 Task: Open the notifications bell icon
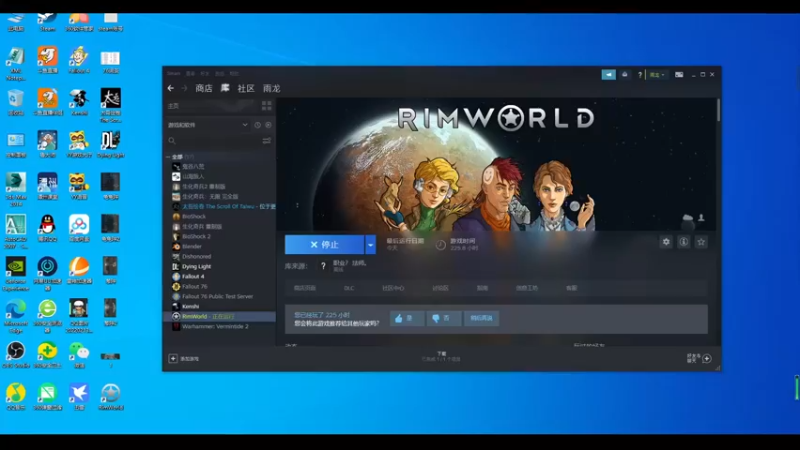[x=625, y=74]
